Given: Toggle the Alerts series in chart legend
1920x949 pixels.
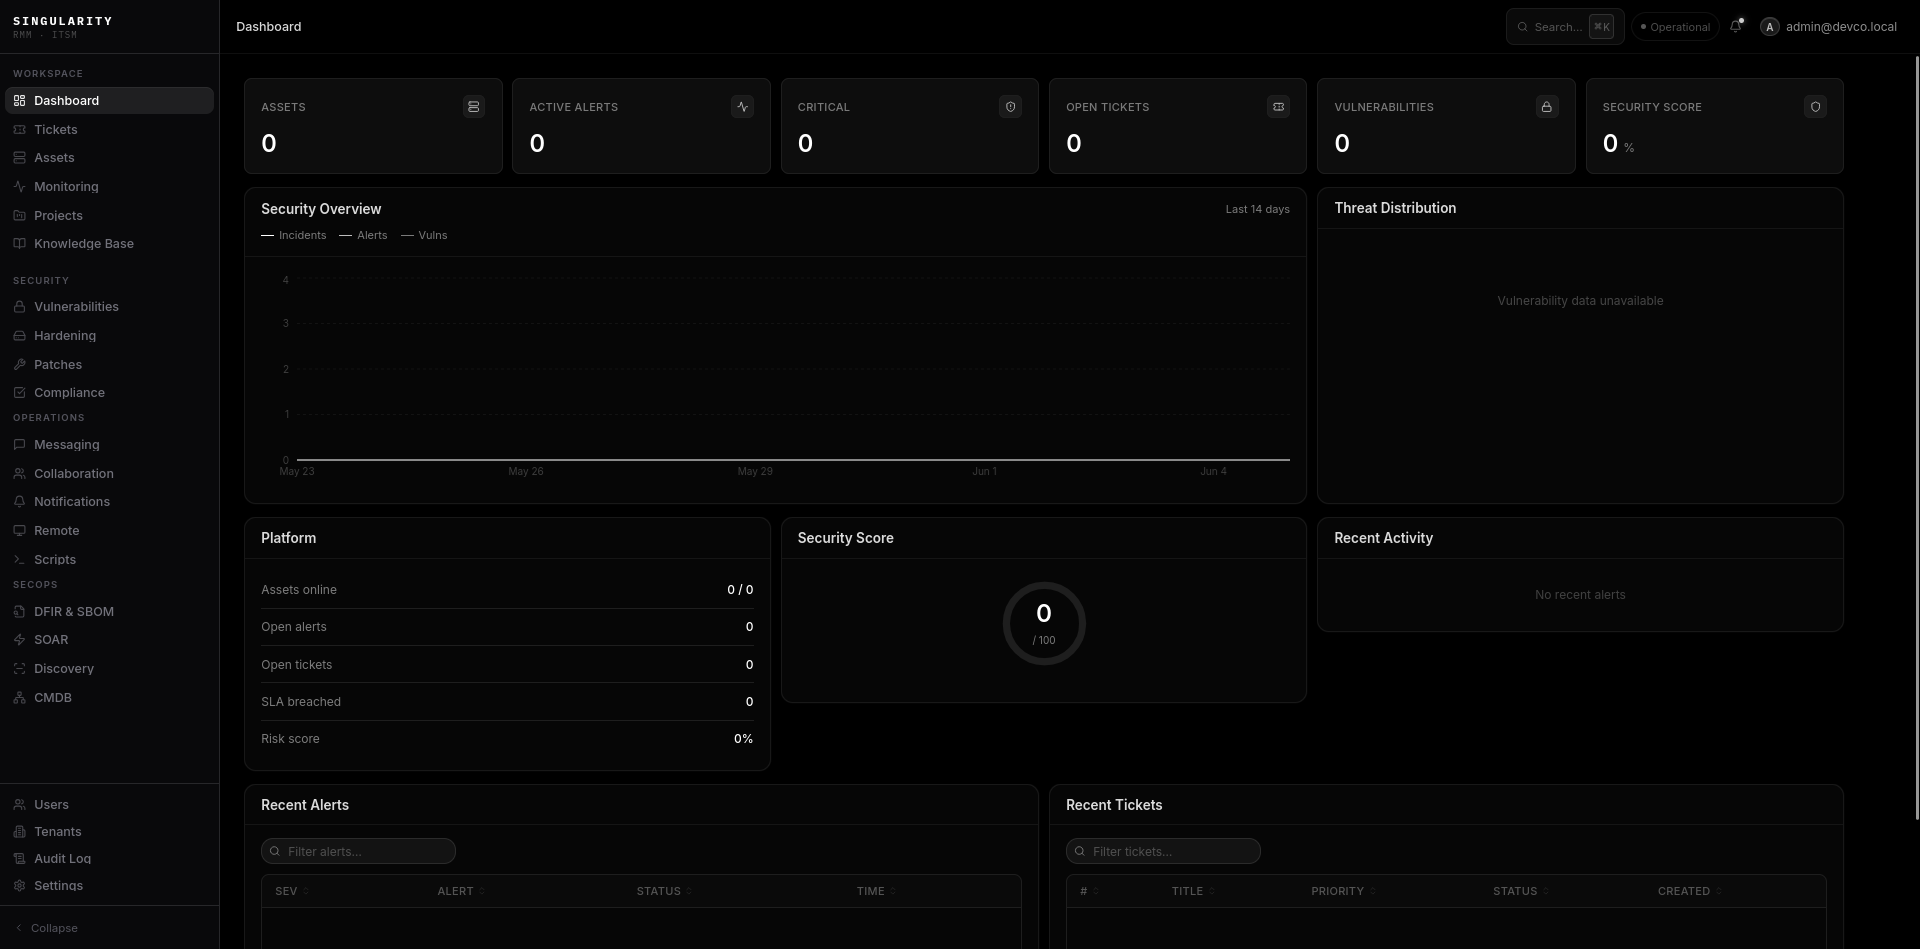Looking at the screenshot, I should point(363,236).
